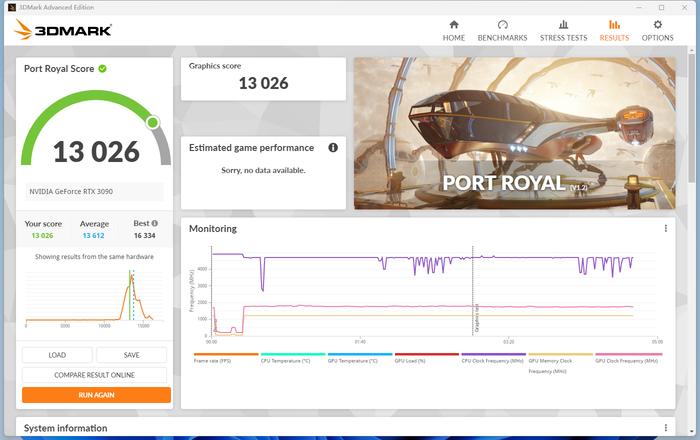
Task: Click info icon beside Estimated game performance
Action: (x=333, y=148)
